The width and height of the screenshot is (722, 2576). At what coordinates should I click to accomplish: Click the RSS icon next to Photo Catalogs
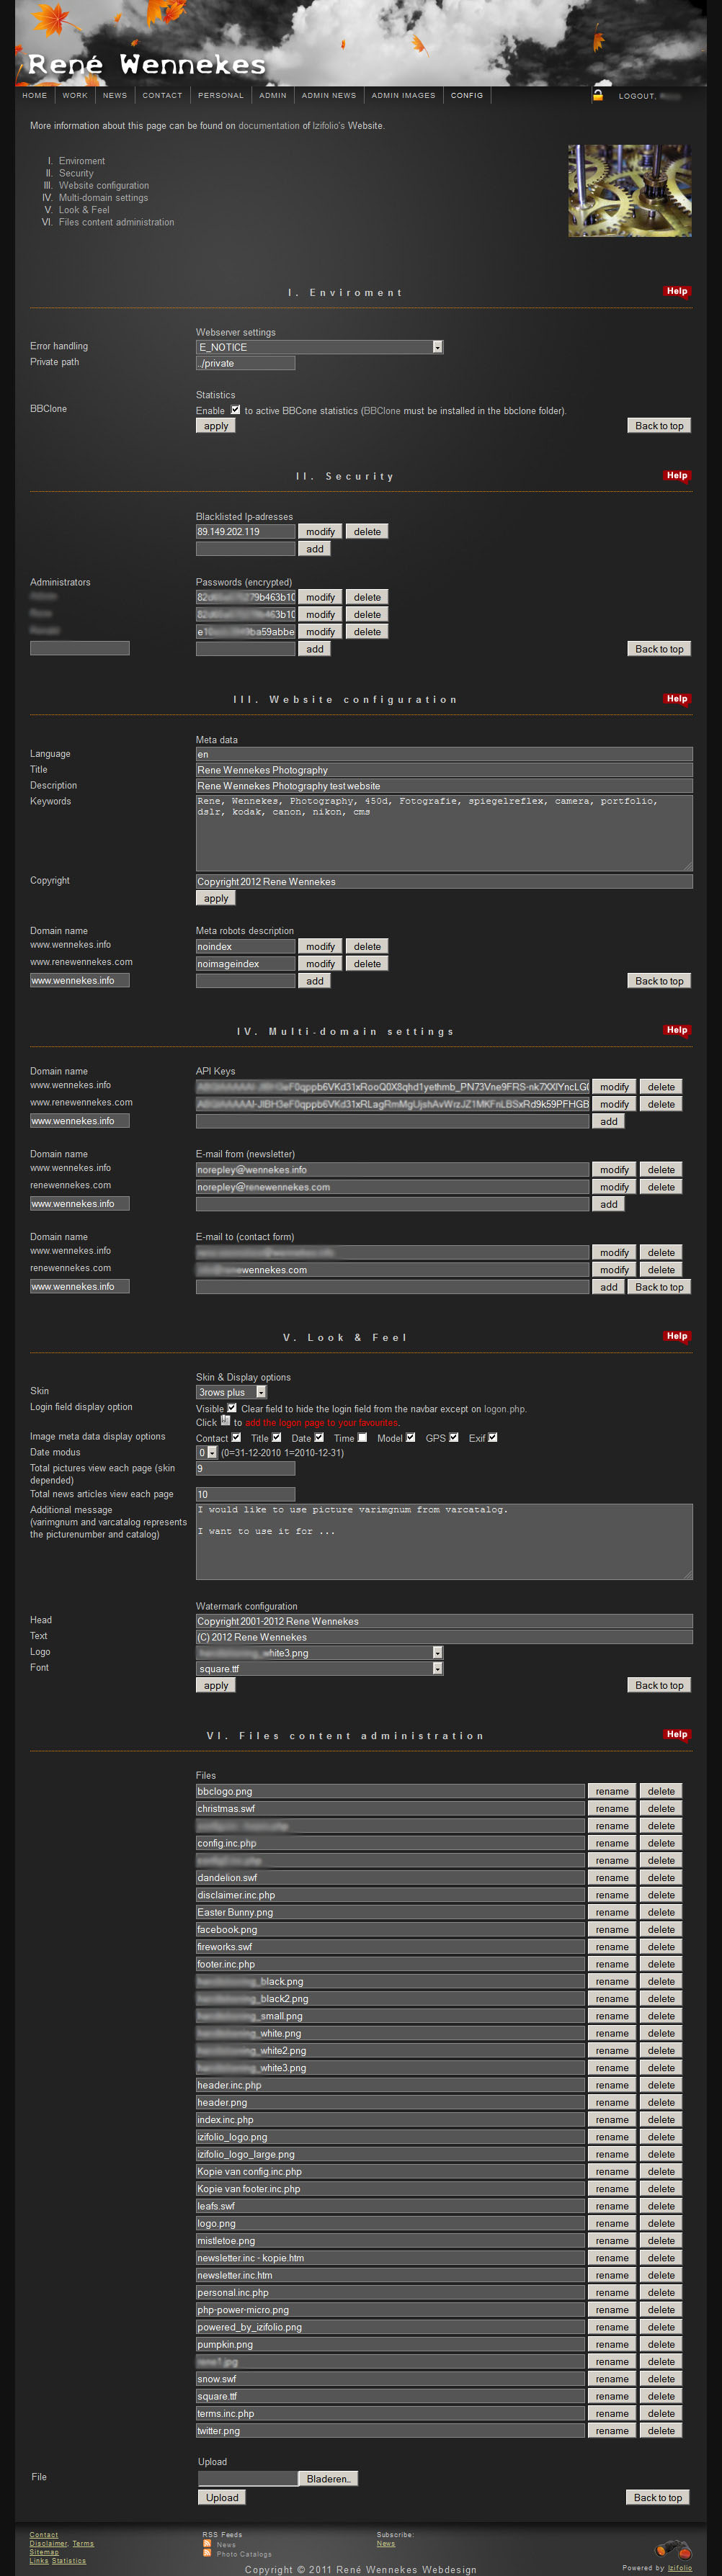pyautogui.click(x=207, y=2553)
